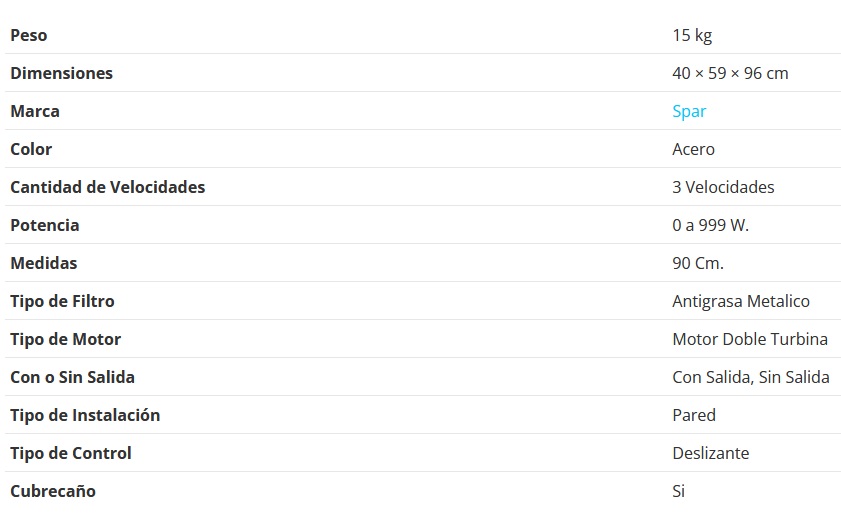Click the Acero color value

tap(693, 149)
